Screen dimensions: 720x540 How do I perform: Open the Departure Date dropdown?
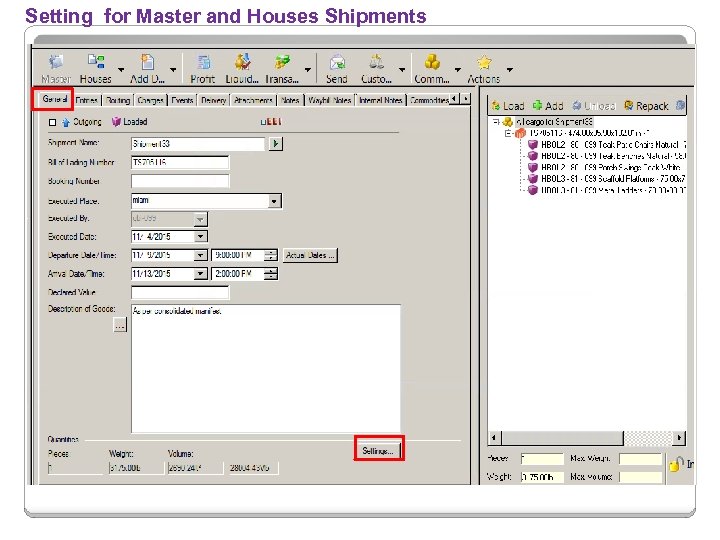(200, 255)
